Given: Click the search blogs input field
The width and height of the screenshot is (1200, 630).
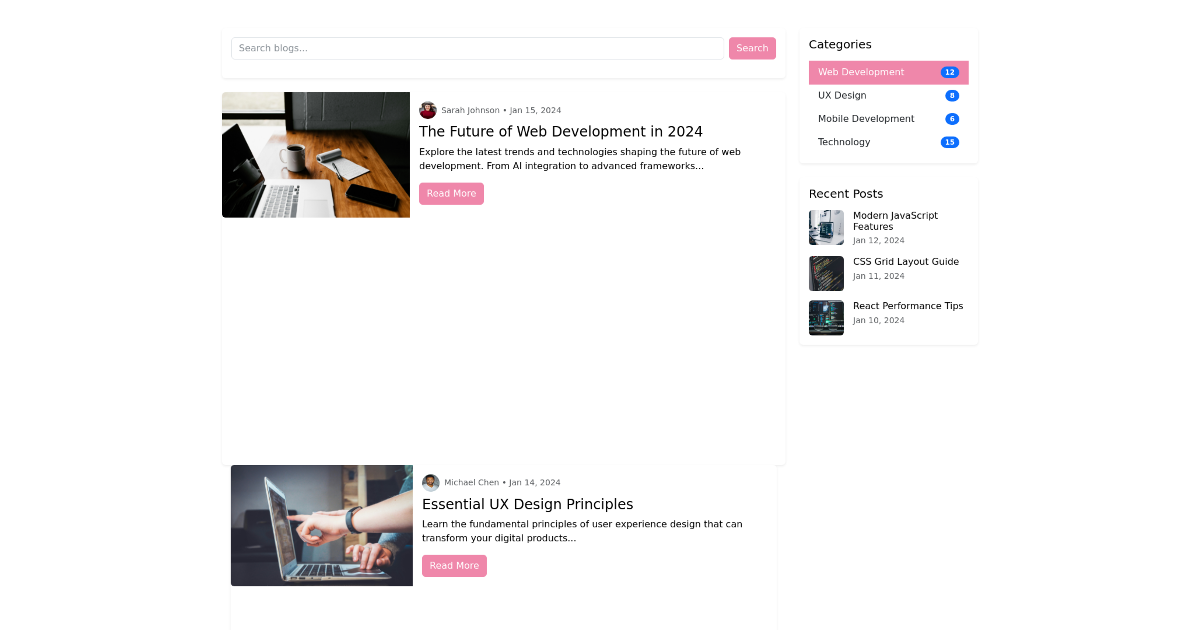Looking at the screenshot, I should 477,48.
